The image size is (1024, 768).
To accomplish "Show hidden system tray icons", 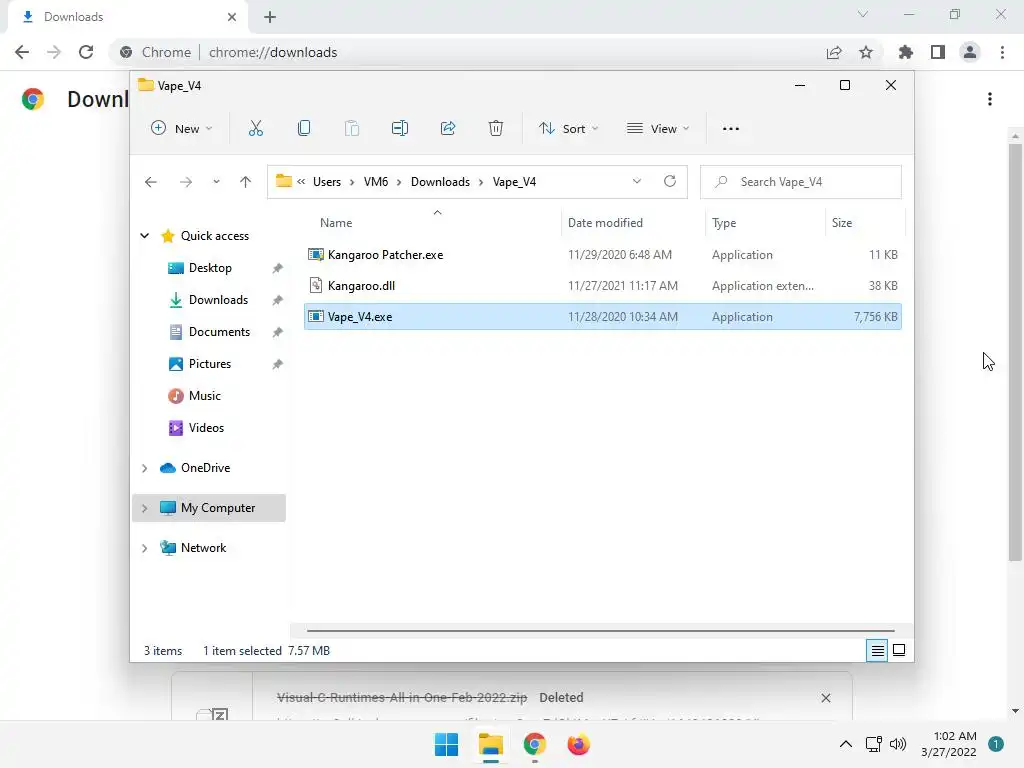I will click(x=846, y=744).
